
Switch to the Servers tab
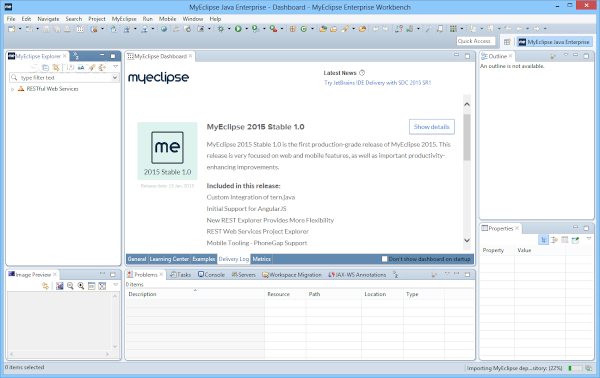[x=243, y=275]
